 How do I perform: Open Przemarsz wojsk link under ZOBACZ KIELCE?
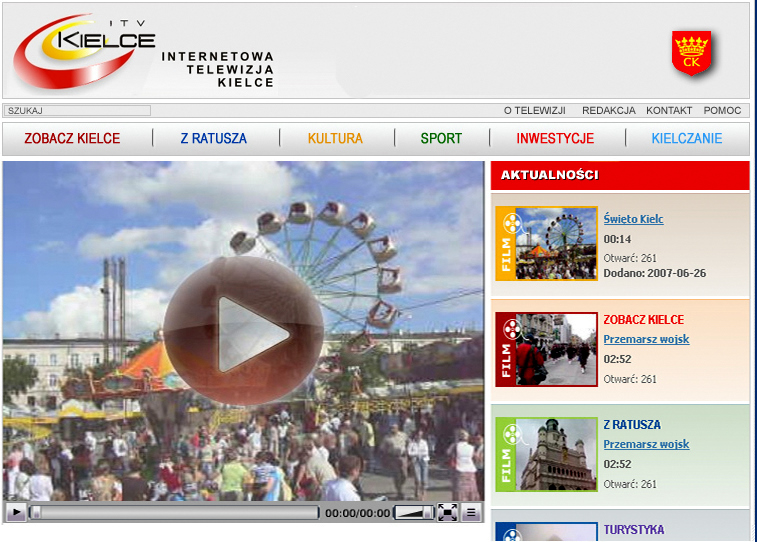pyautogui.click(x=646, y=339)
